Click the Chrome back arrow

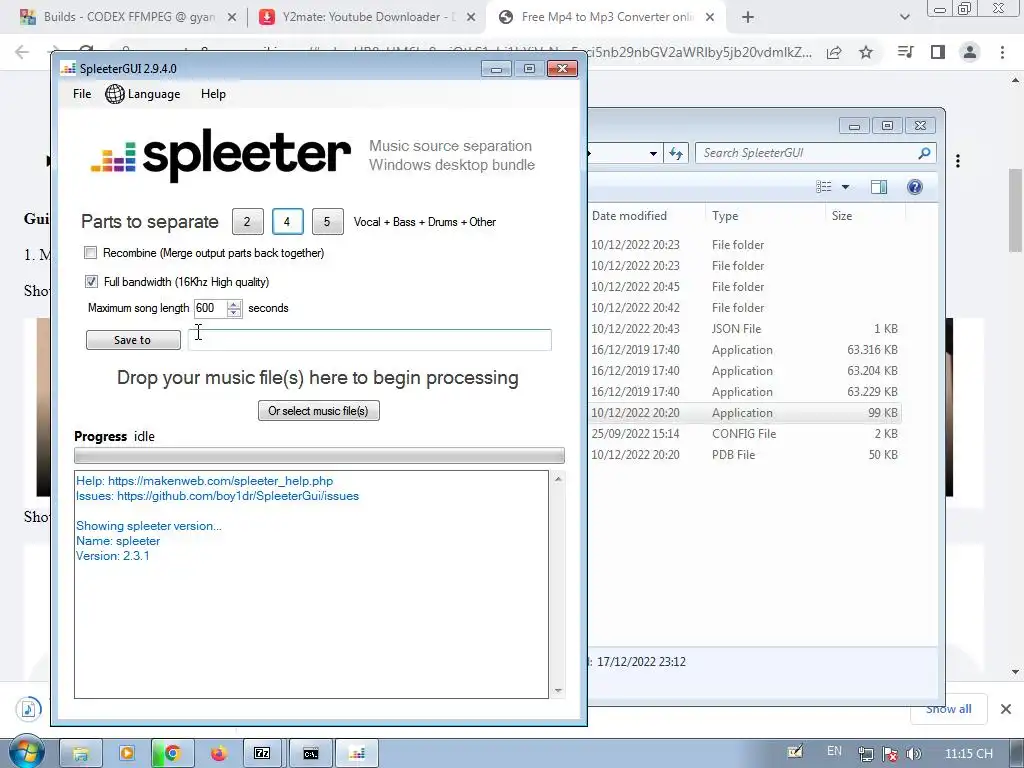22,52
